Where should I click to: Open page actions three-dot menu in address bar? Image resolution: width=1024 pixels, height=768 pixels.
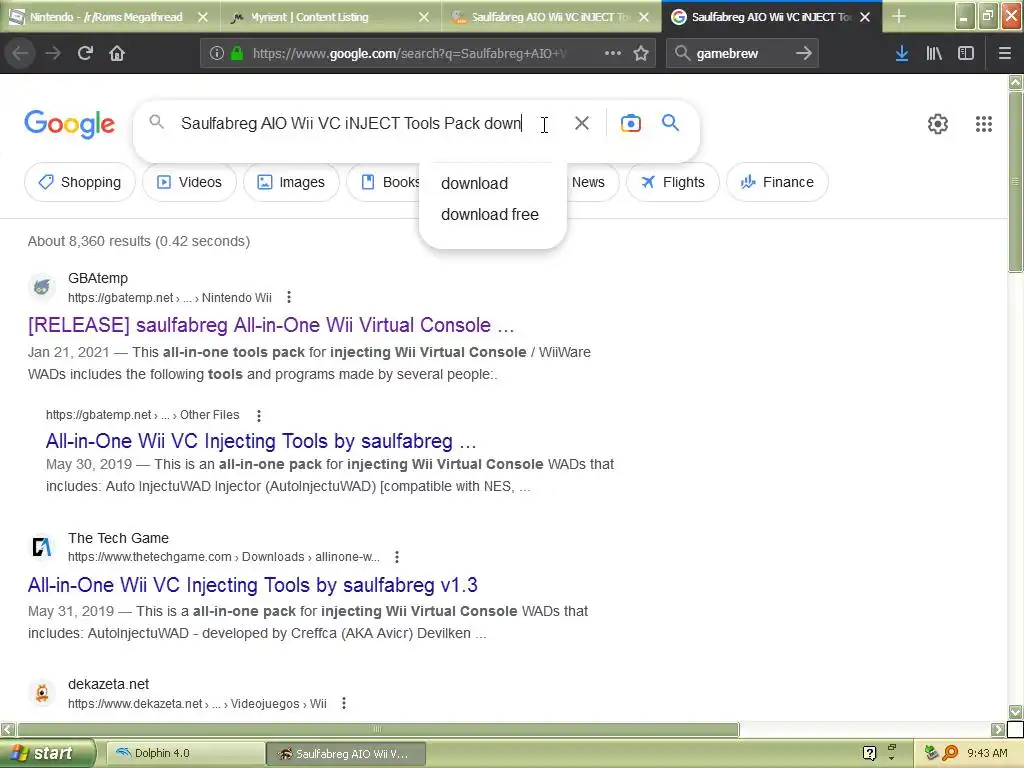click(x=613, y=53)
